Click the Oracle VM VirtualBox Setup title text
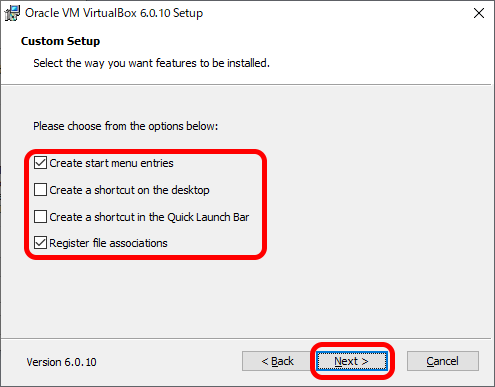 pyautogui.click(x=114, y=13)
